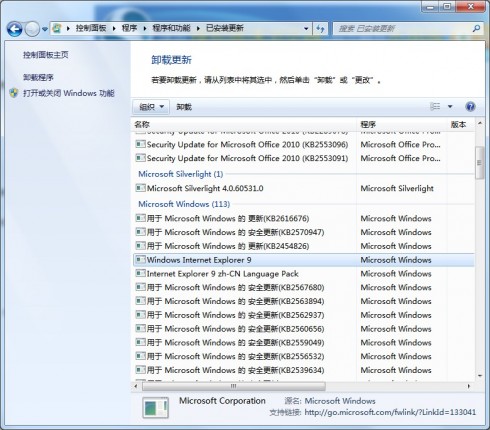490x430 pixels.
Task: Select security update KB2563894 row
Action: [x=303, y=301]
